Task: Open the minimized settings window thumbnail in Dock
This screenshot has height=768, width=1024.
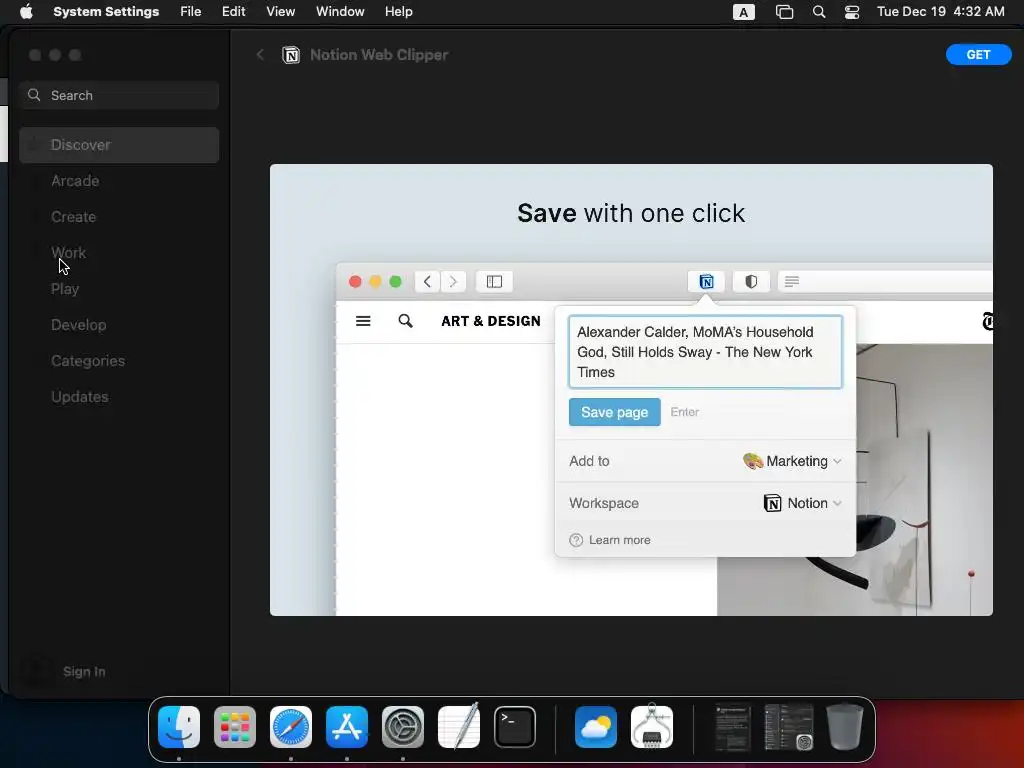Action: pyautogui.click(x=788, y=727)
